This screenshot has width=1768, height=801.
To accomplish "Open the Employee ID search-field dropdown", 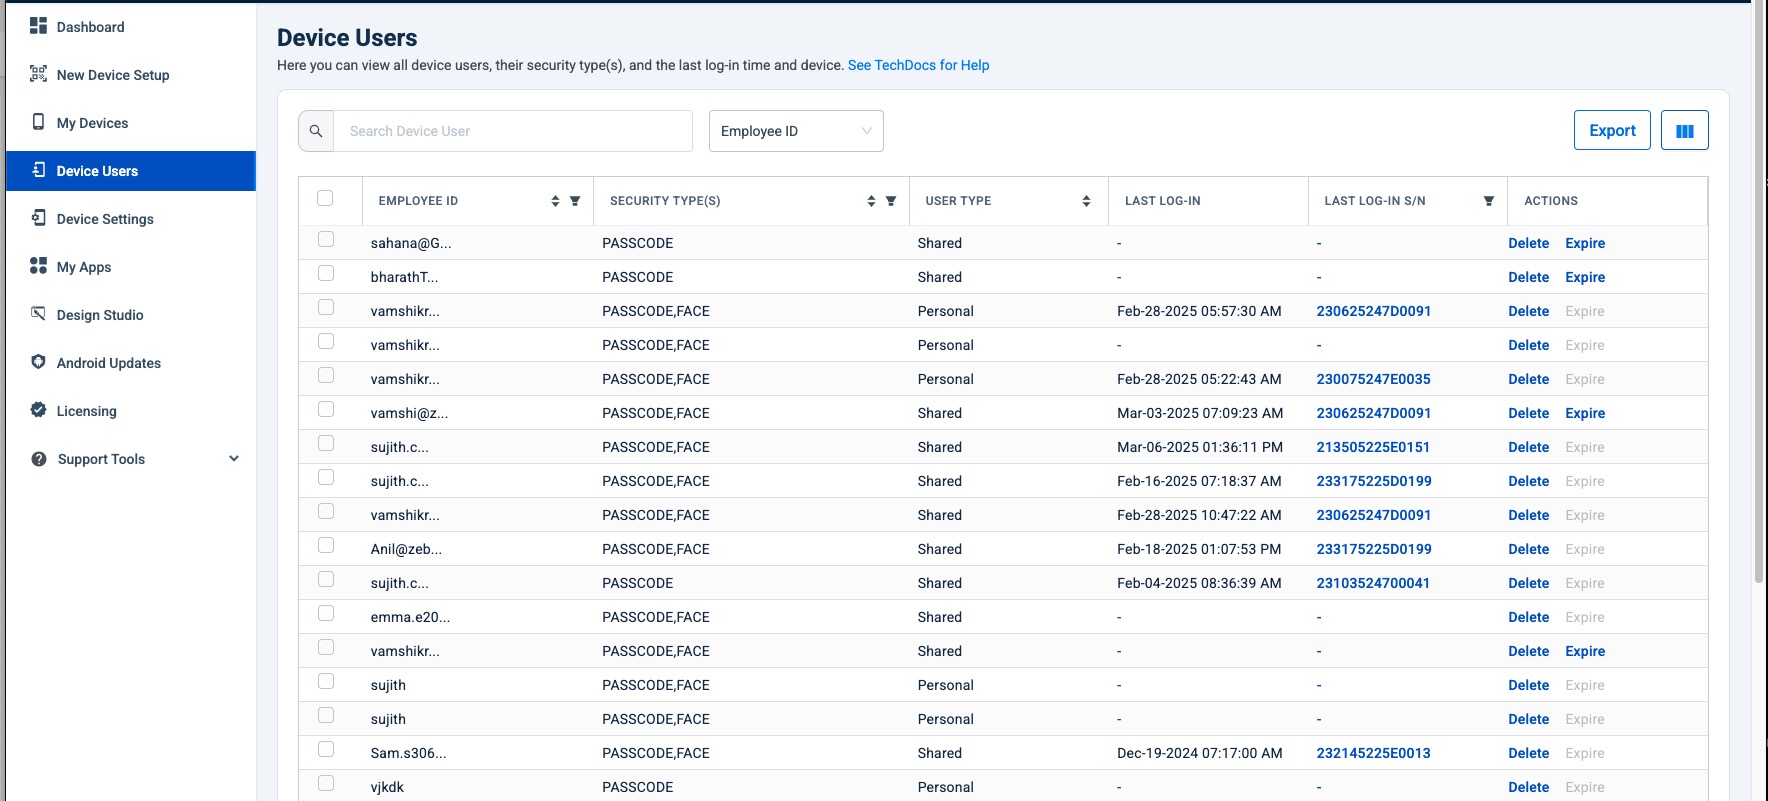I will coord(796,131).
